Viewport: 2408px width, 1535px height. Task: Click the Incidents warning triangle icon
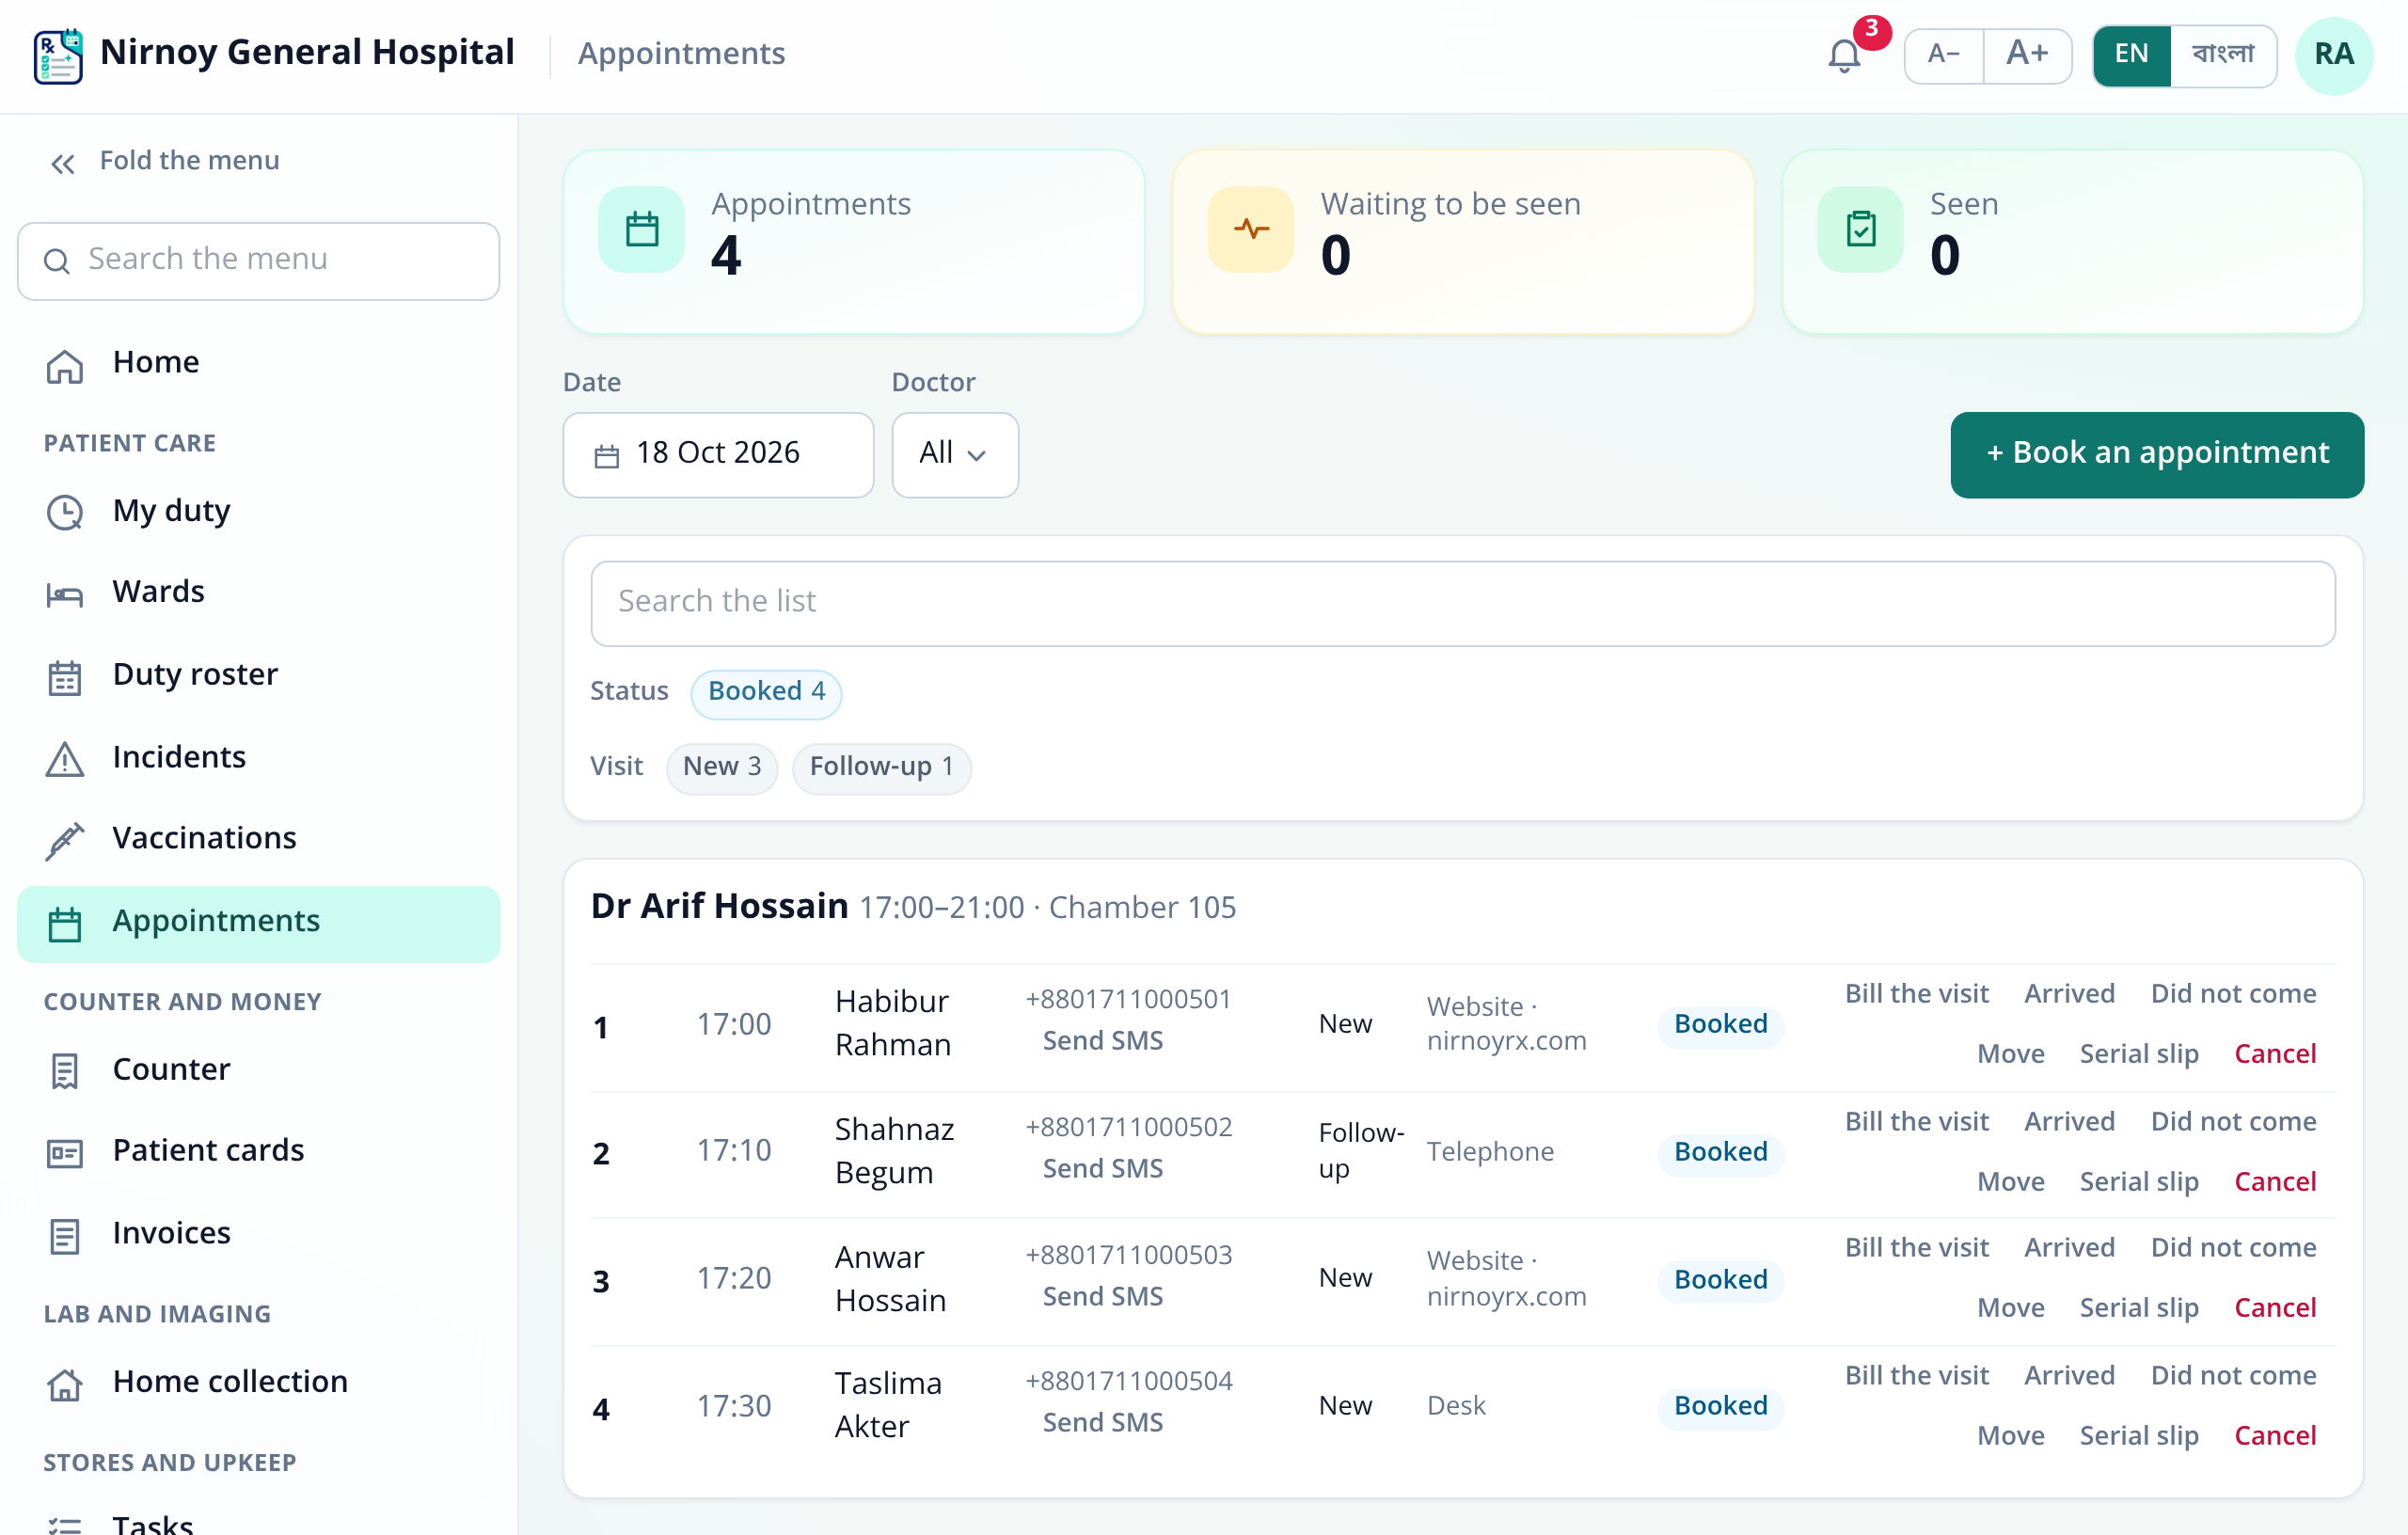[x=65, y=759]
